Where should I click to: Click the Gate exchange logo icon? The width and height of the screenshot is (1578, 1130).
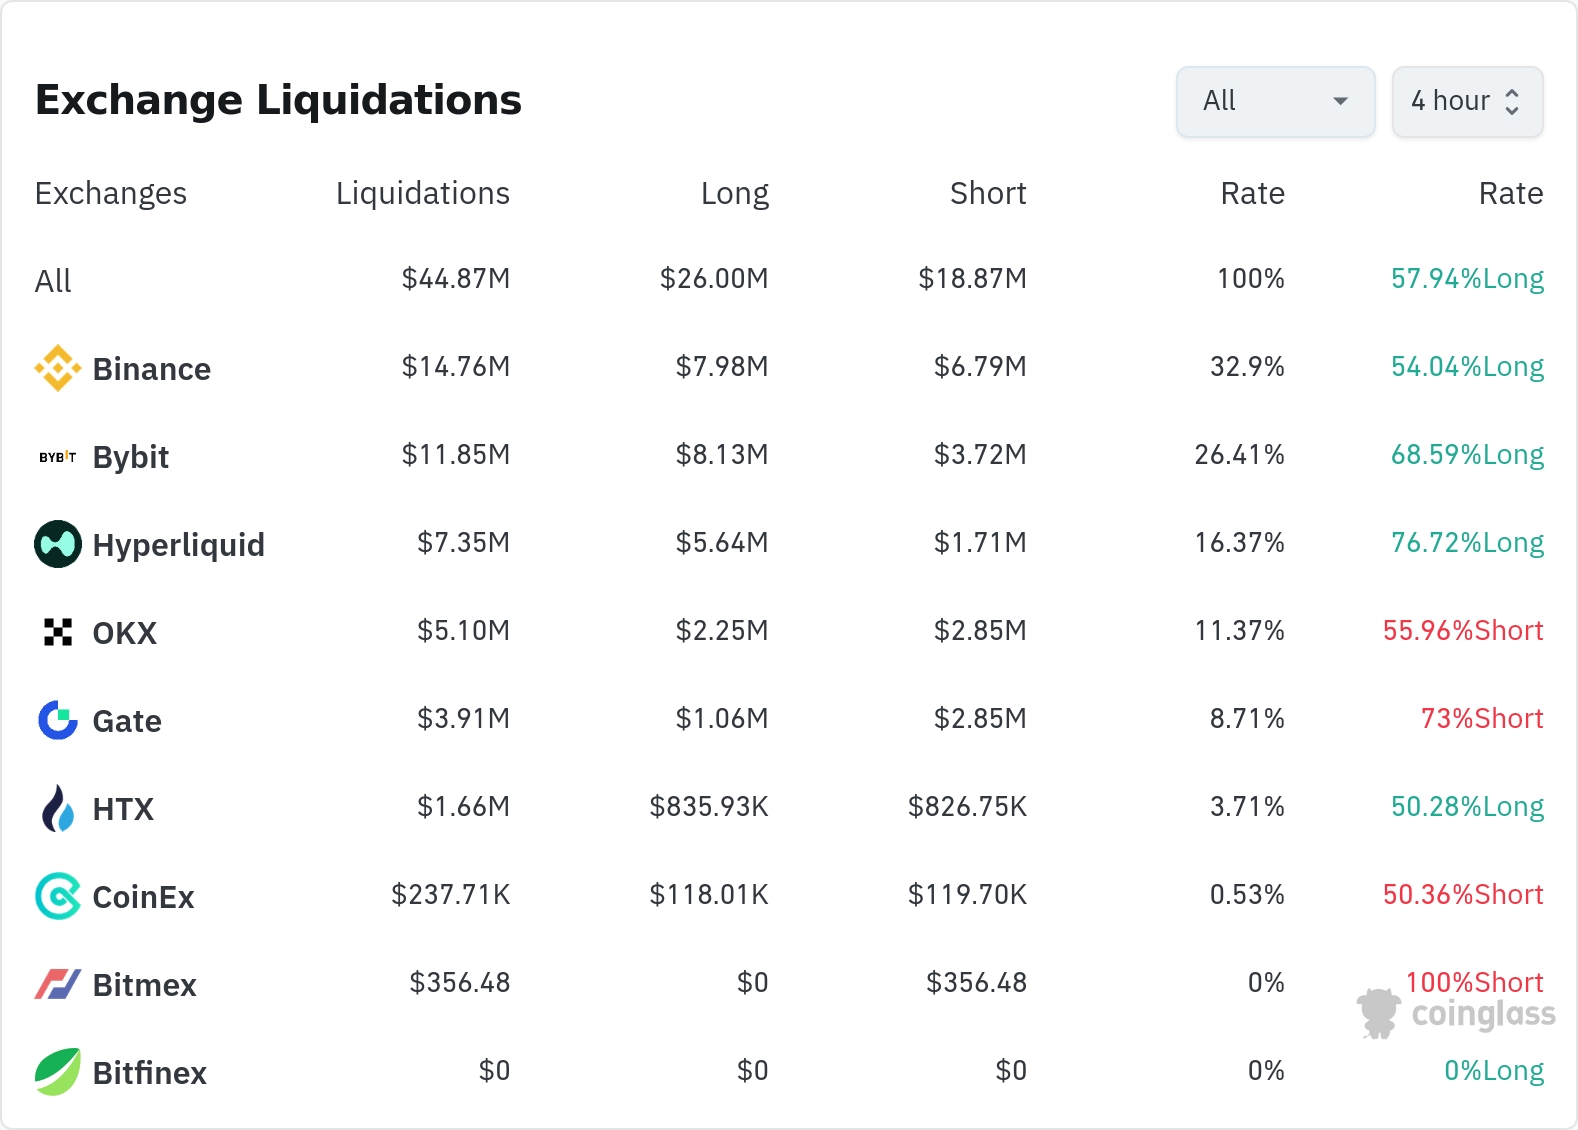tap(57, 720)
